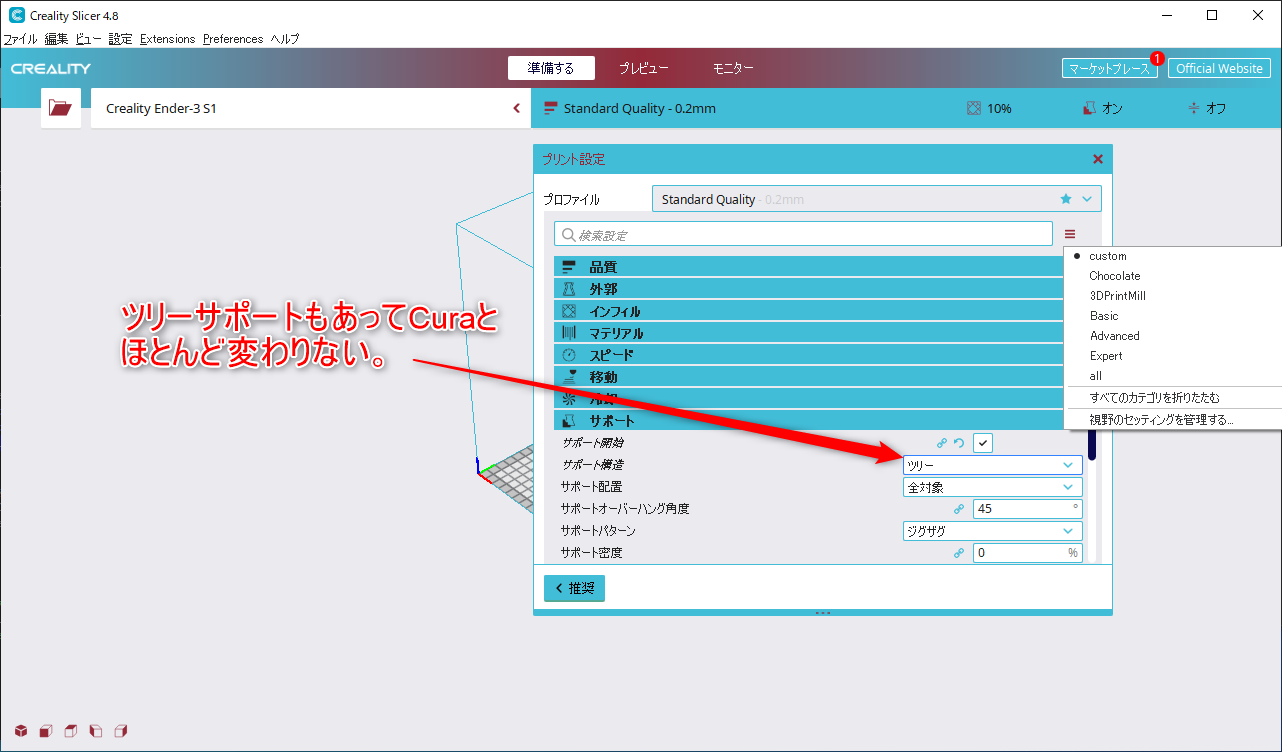Switch to the 準備する tab
This screenshot has width=1282, height=752.
click(x=551, y=68)
